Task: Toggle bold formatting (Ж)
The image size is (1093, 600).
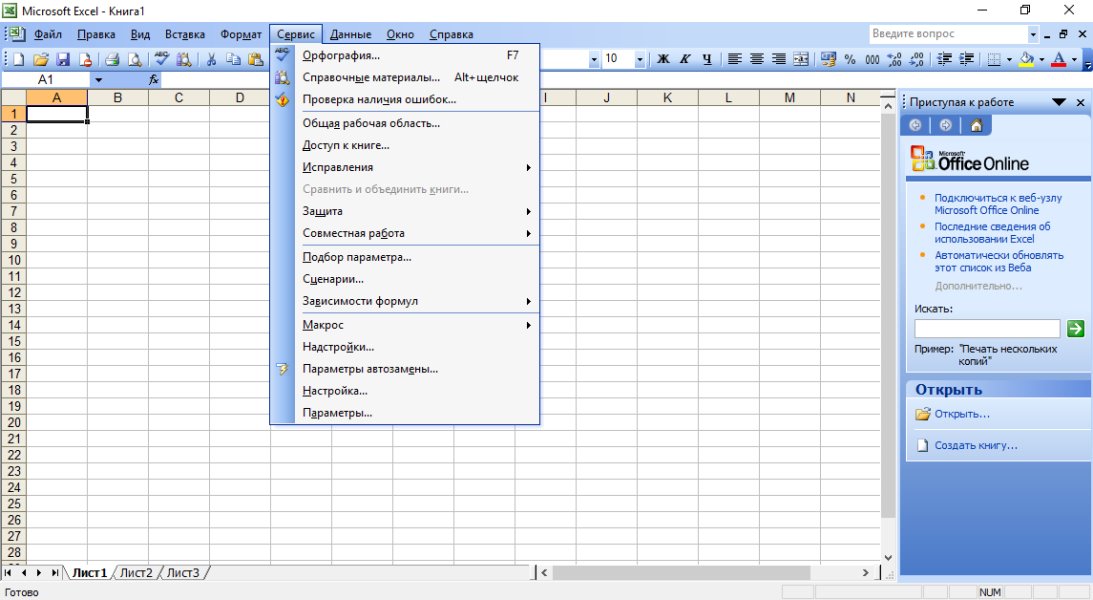Action: (x=662, y=60)
